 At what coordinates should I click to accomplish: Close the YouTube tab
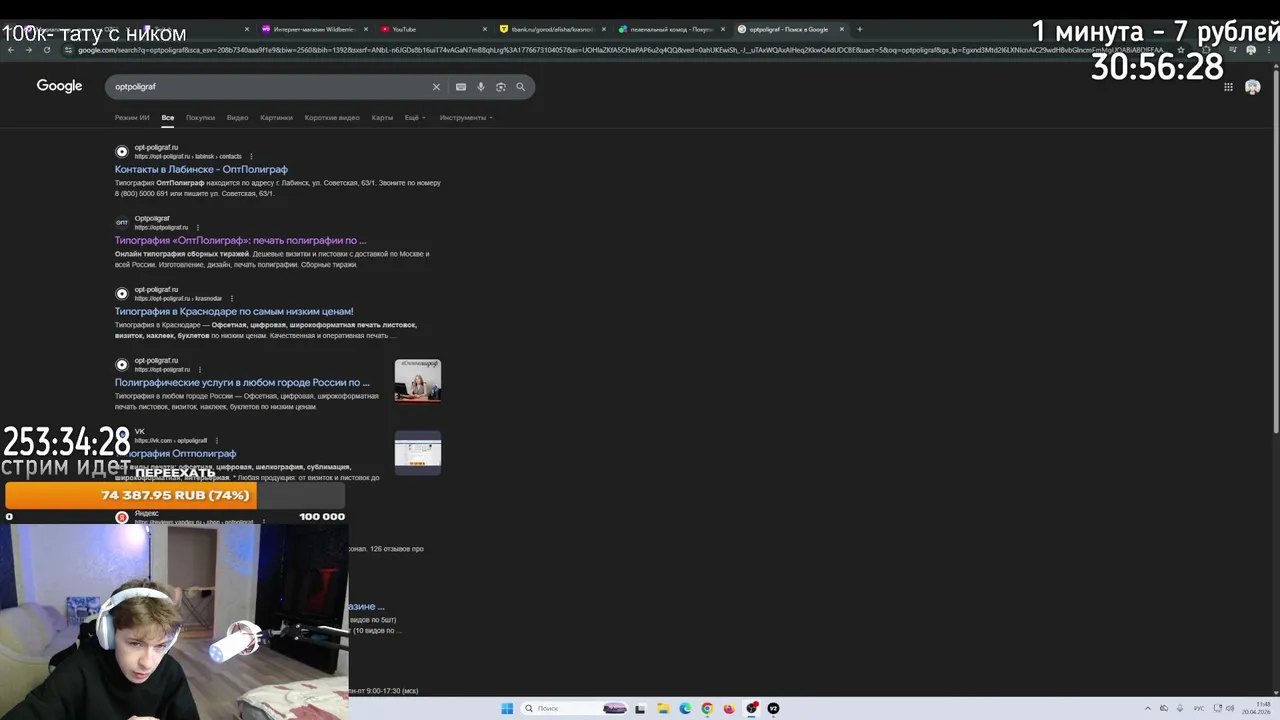click(x=485, y=29)
